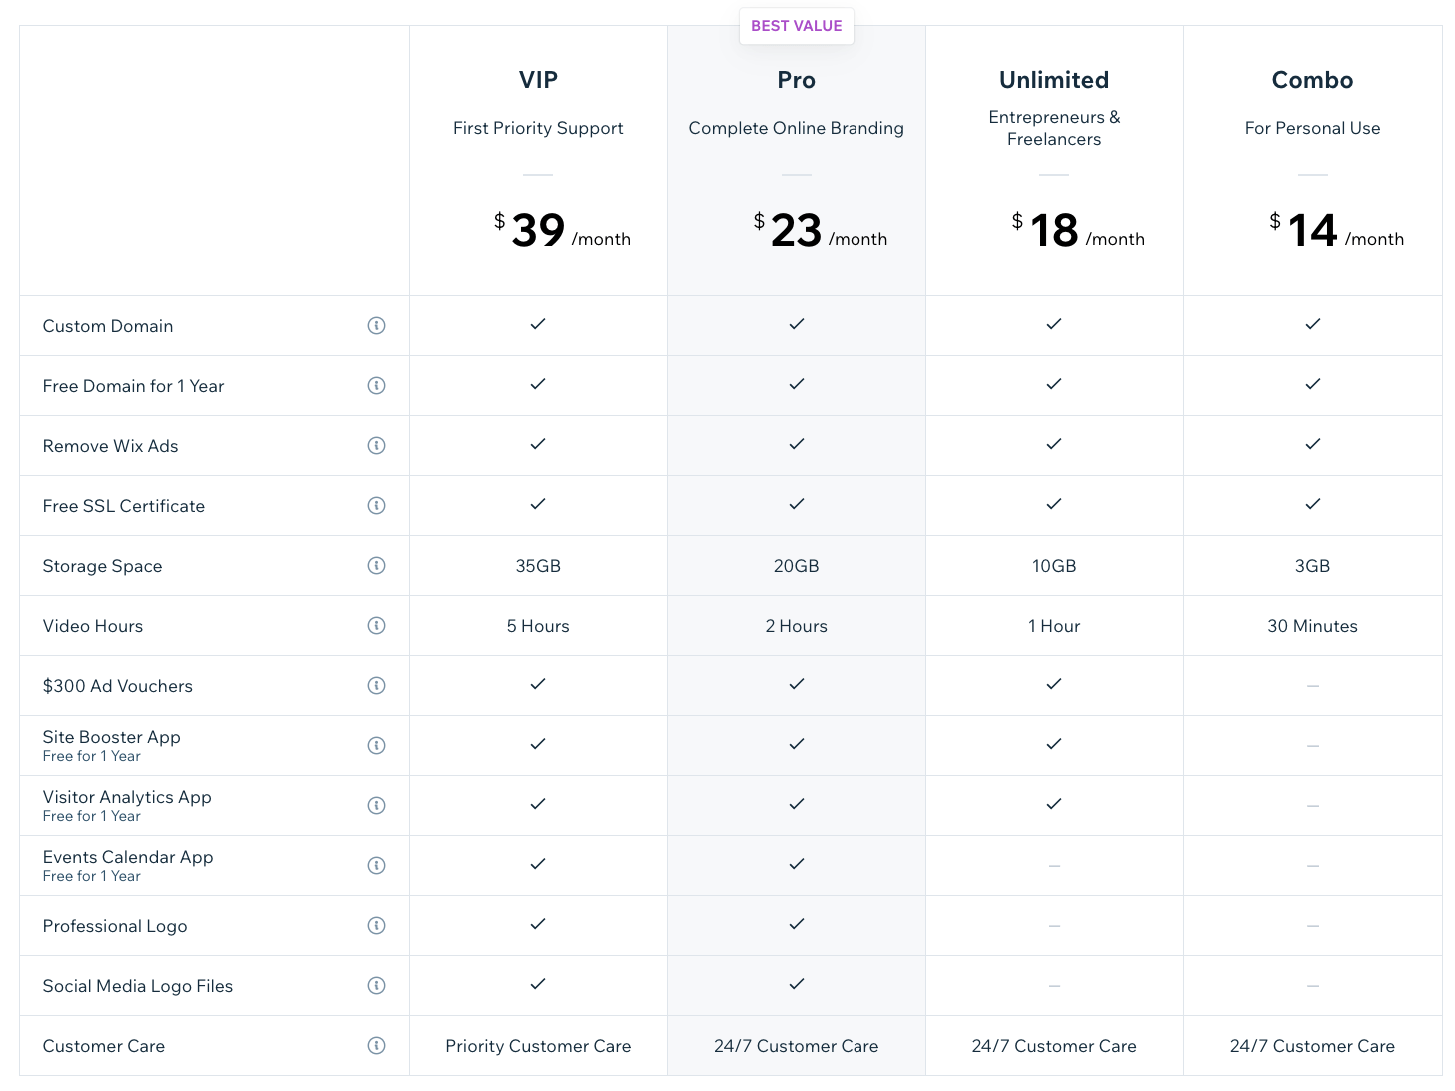Click the Site Booster App info icon
Image resolution: width=1455 pixels, height=1091 pixels.
(x=377, y=745)
